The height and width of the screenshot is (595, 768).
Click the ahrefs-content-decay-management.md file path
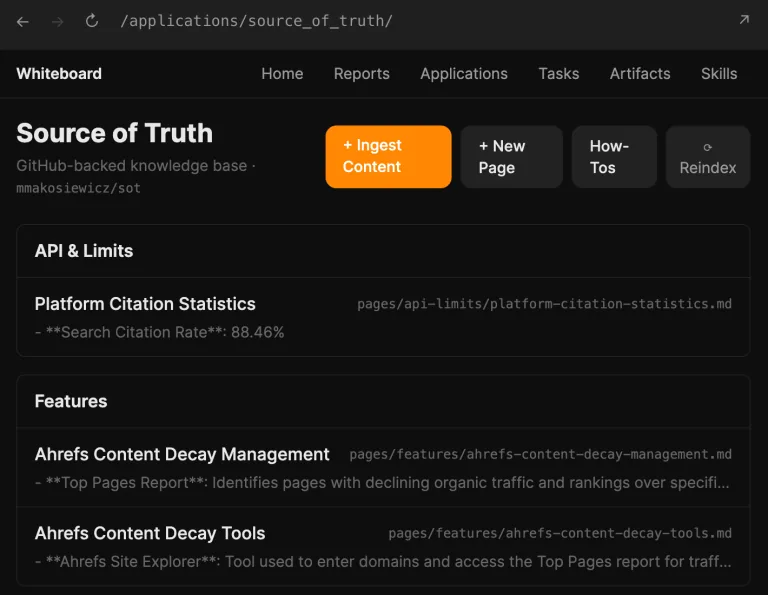coord(541,454)
